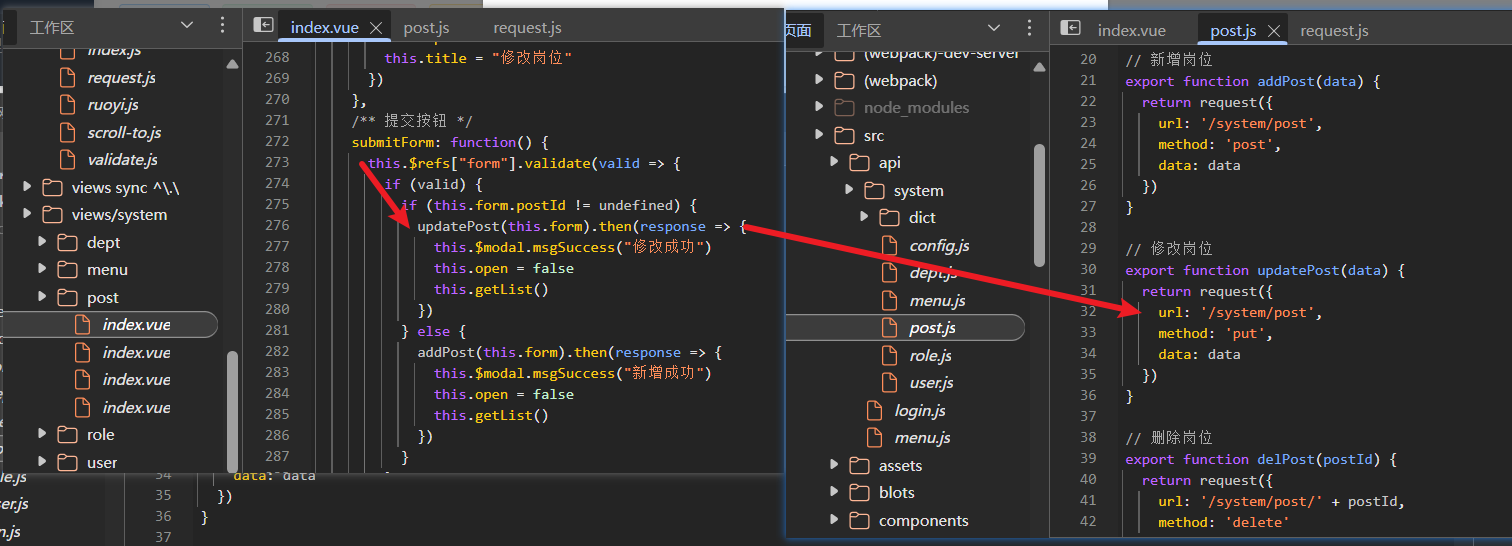
Task: Select highlighted post.js file in right tree
Action: tap(906, 327)
